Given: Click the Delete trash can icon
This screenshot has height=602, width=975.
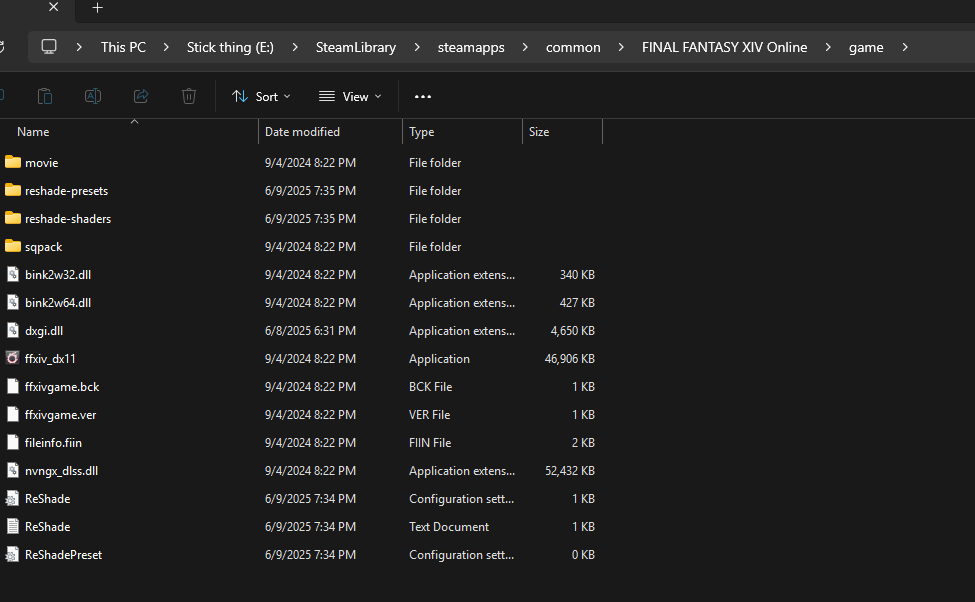Looking at the screenshot, I should pos(189,96).
